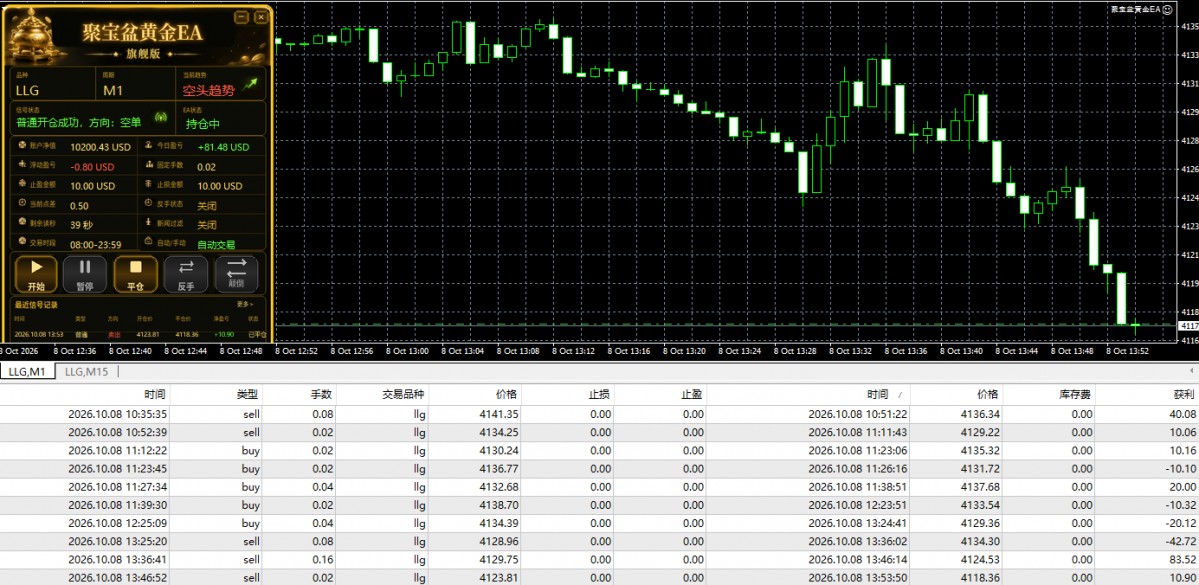Image resolution: width=1199 pixels, height=585 pixels.
Task: Click the 交易时段 trading session icon
Action: pyautogui.click(x=22, y=242)
